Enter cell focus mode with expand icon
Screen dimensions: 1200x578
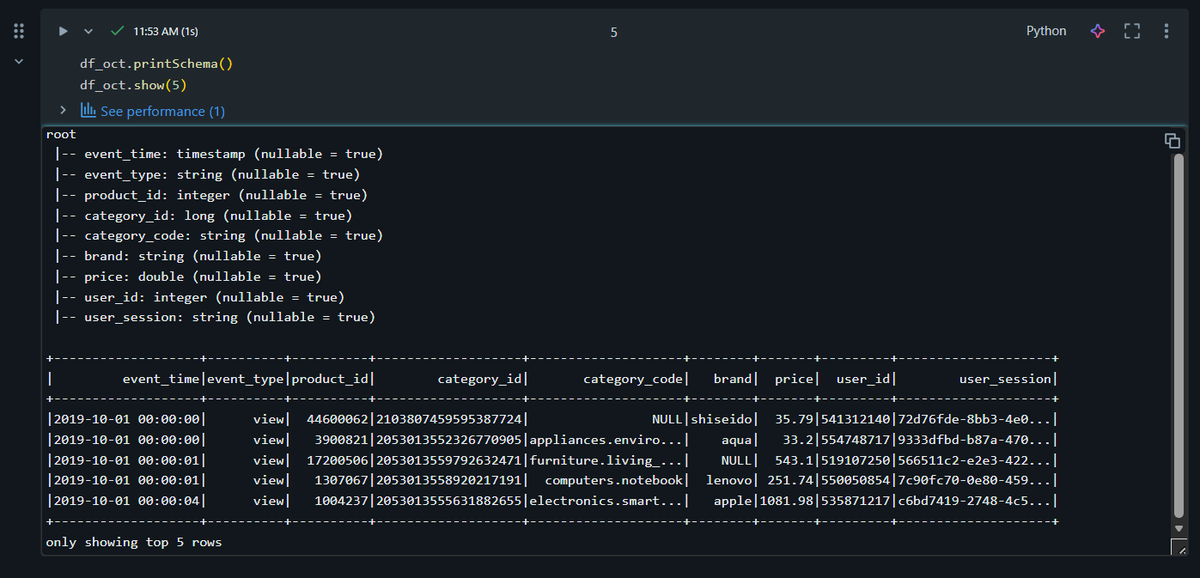tap(1132, 31)
